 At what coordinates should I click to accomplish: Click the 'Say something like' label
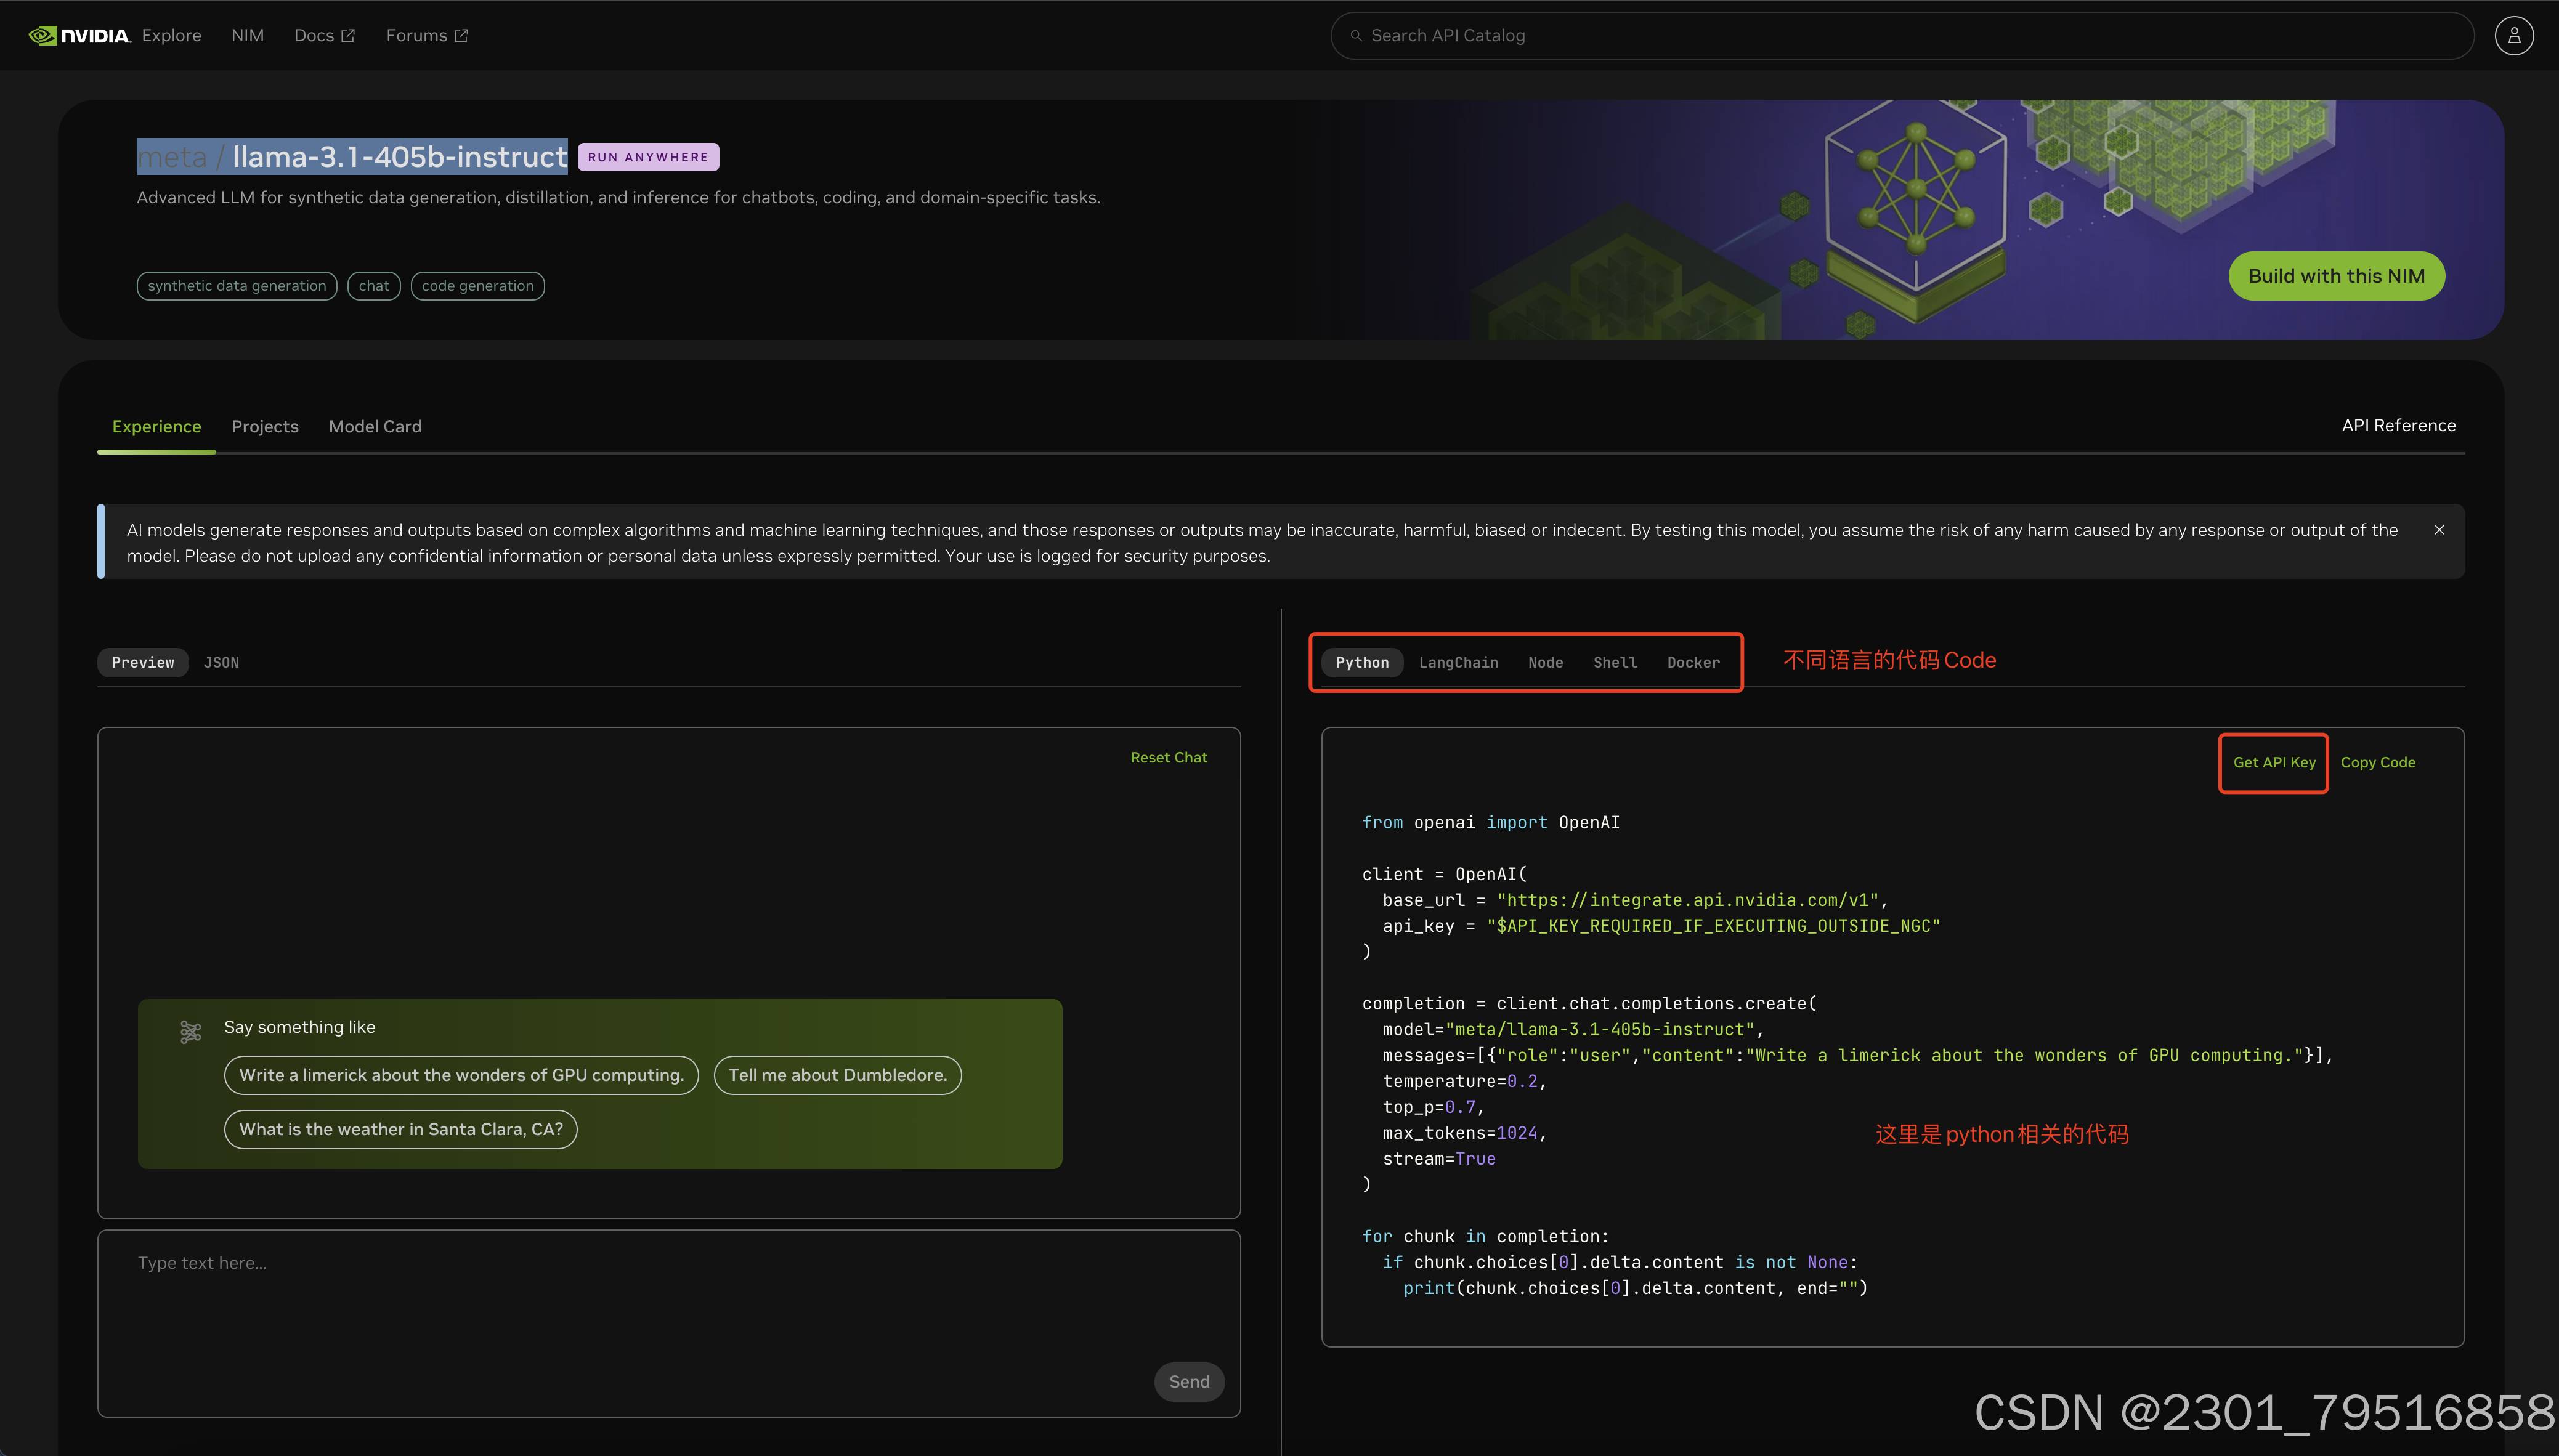[x=299, y=1028]
